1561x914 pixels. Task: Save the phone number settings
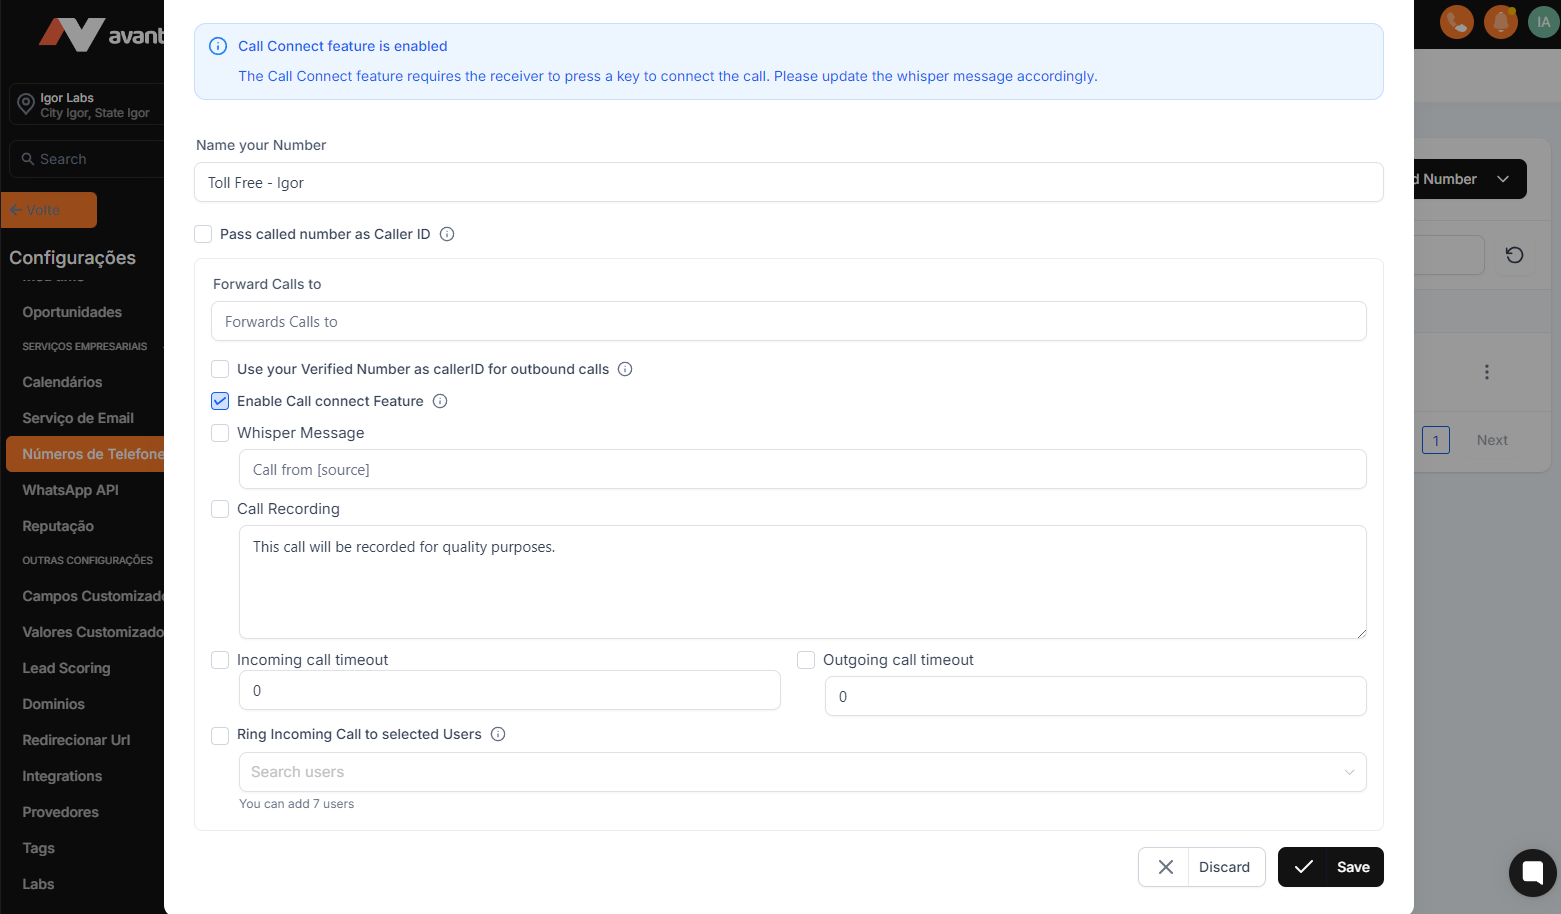[x=1330, y=867]
